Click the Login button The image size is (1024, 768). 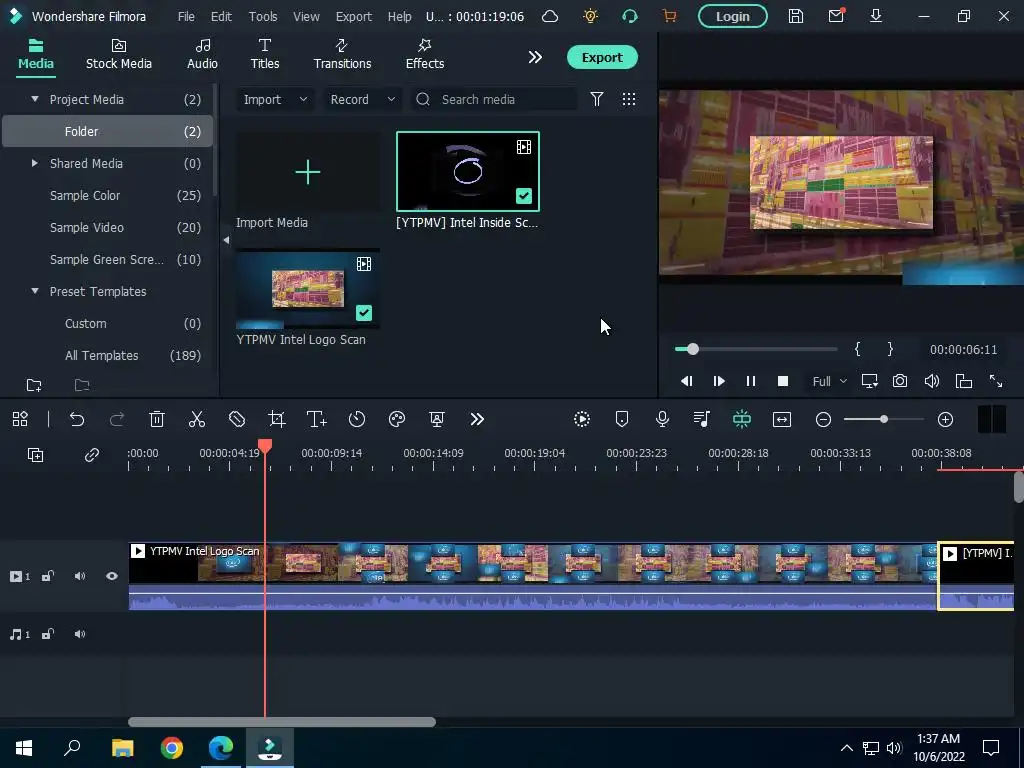(733, 16)
